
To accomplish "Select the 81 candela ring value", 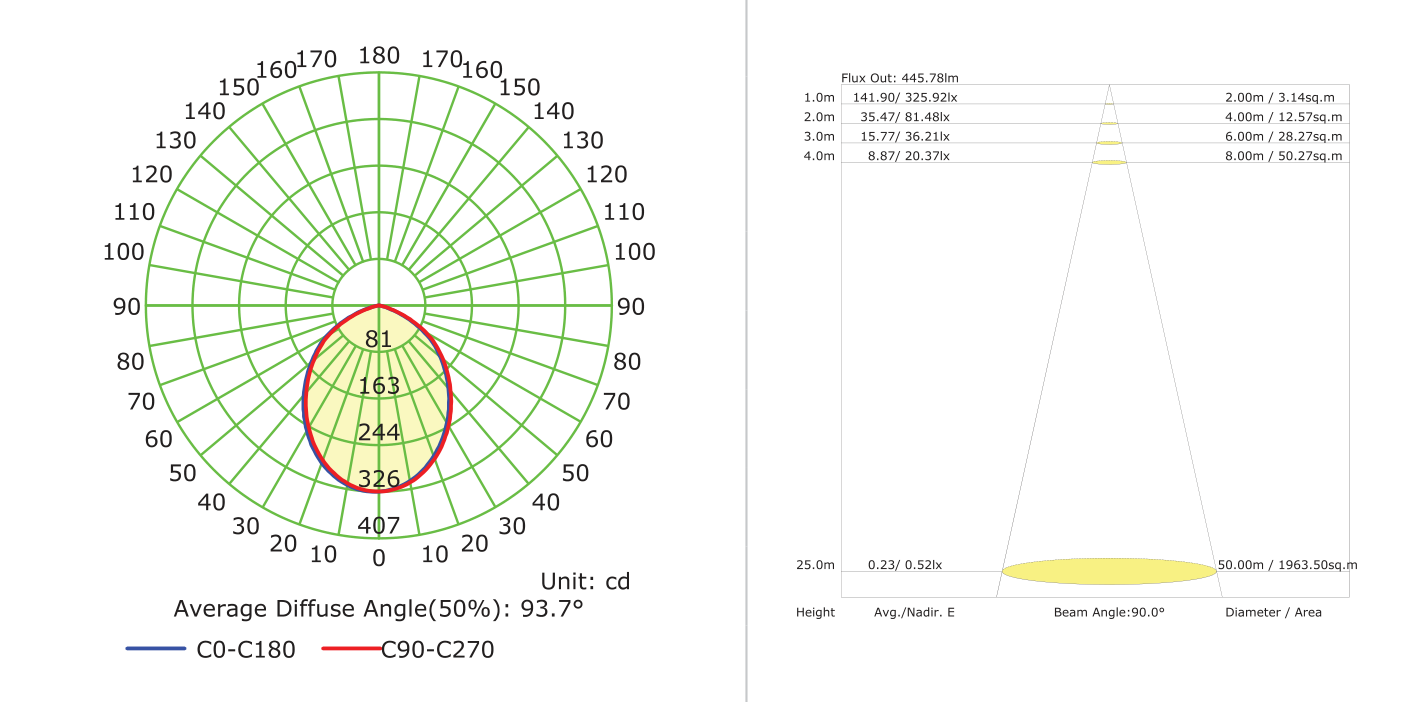I will tap(378, 339).
